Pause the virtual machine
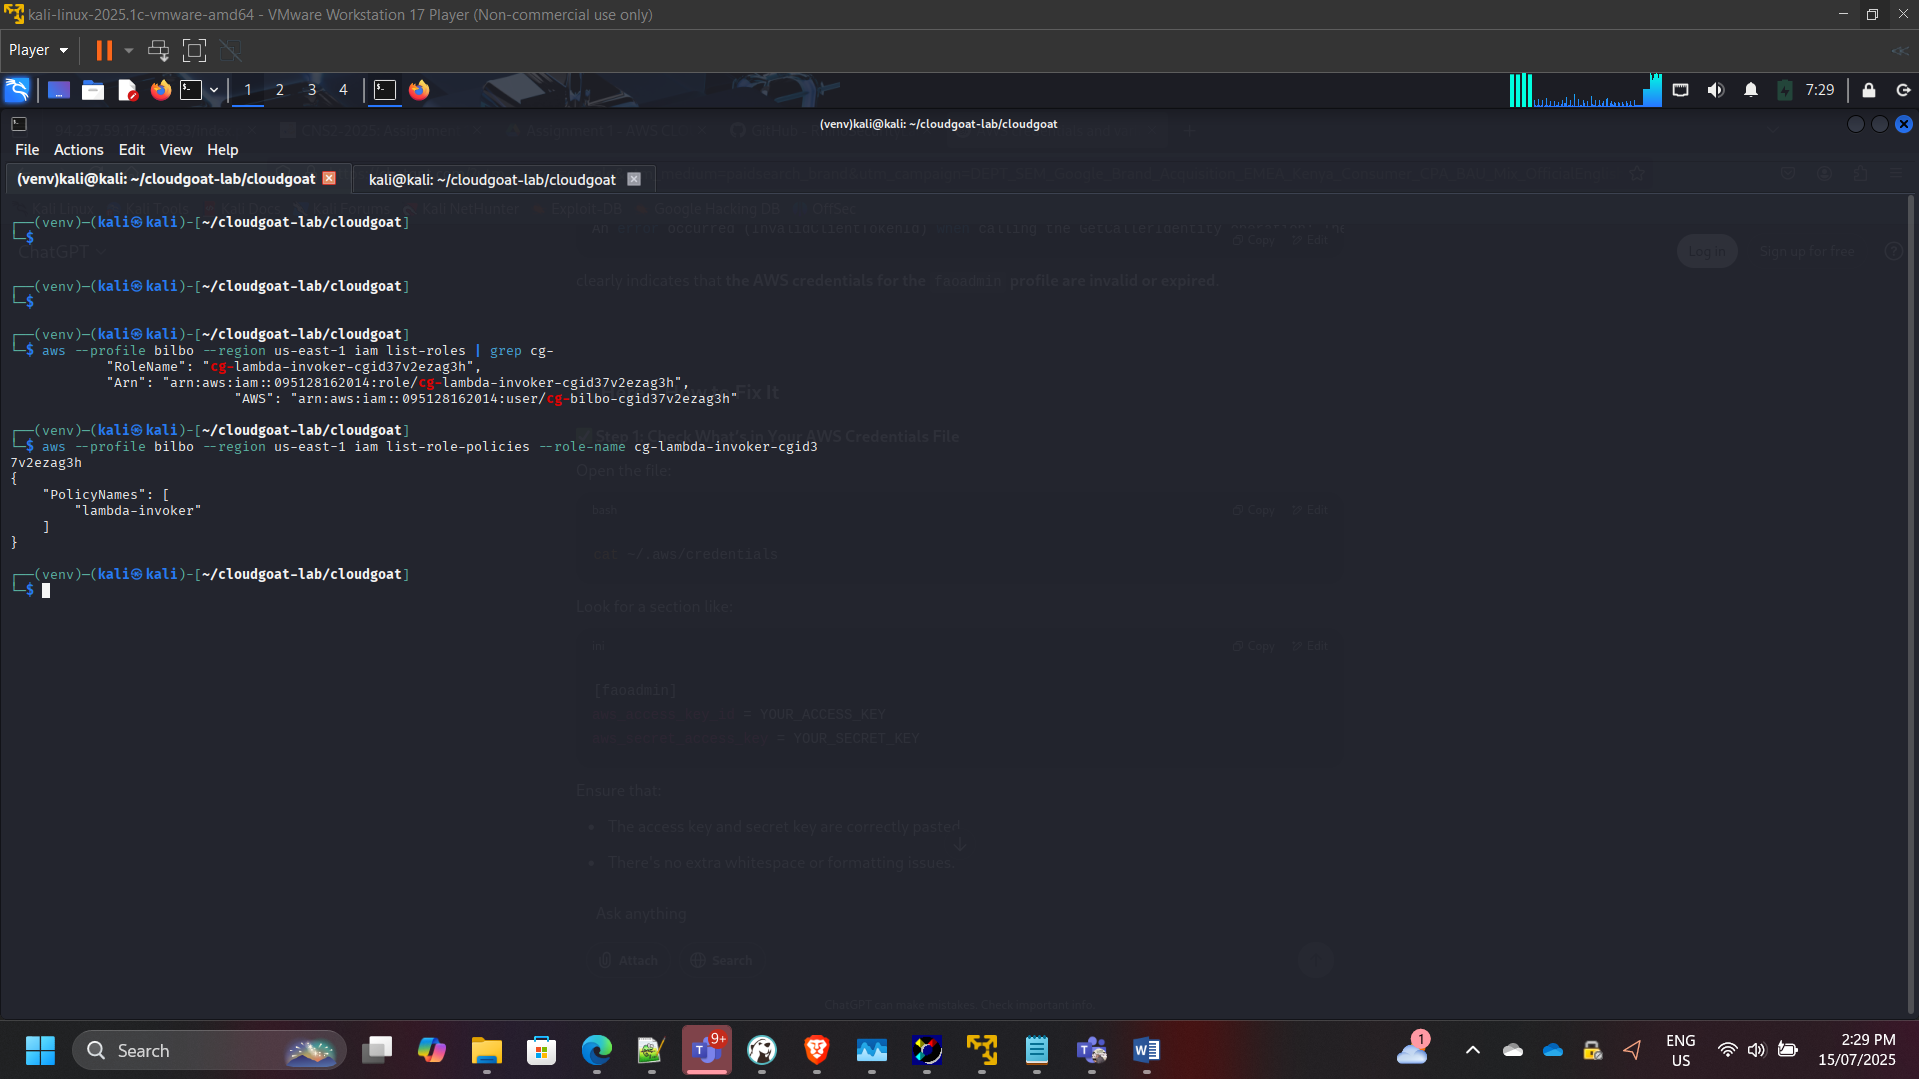 (x=104, y=50)
